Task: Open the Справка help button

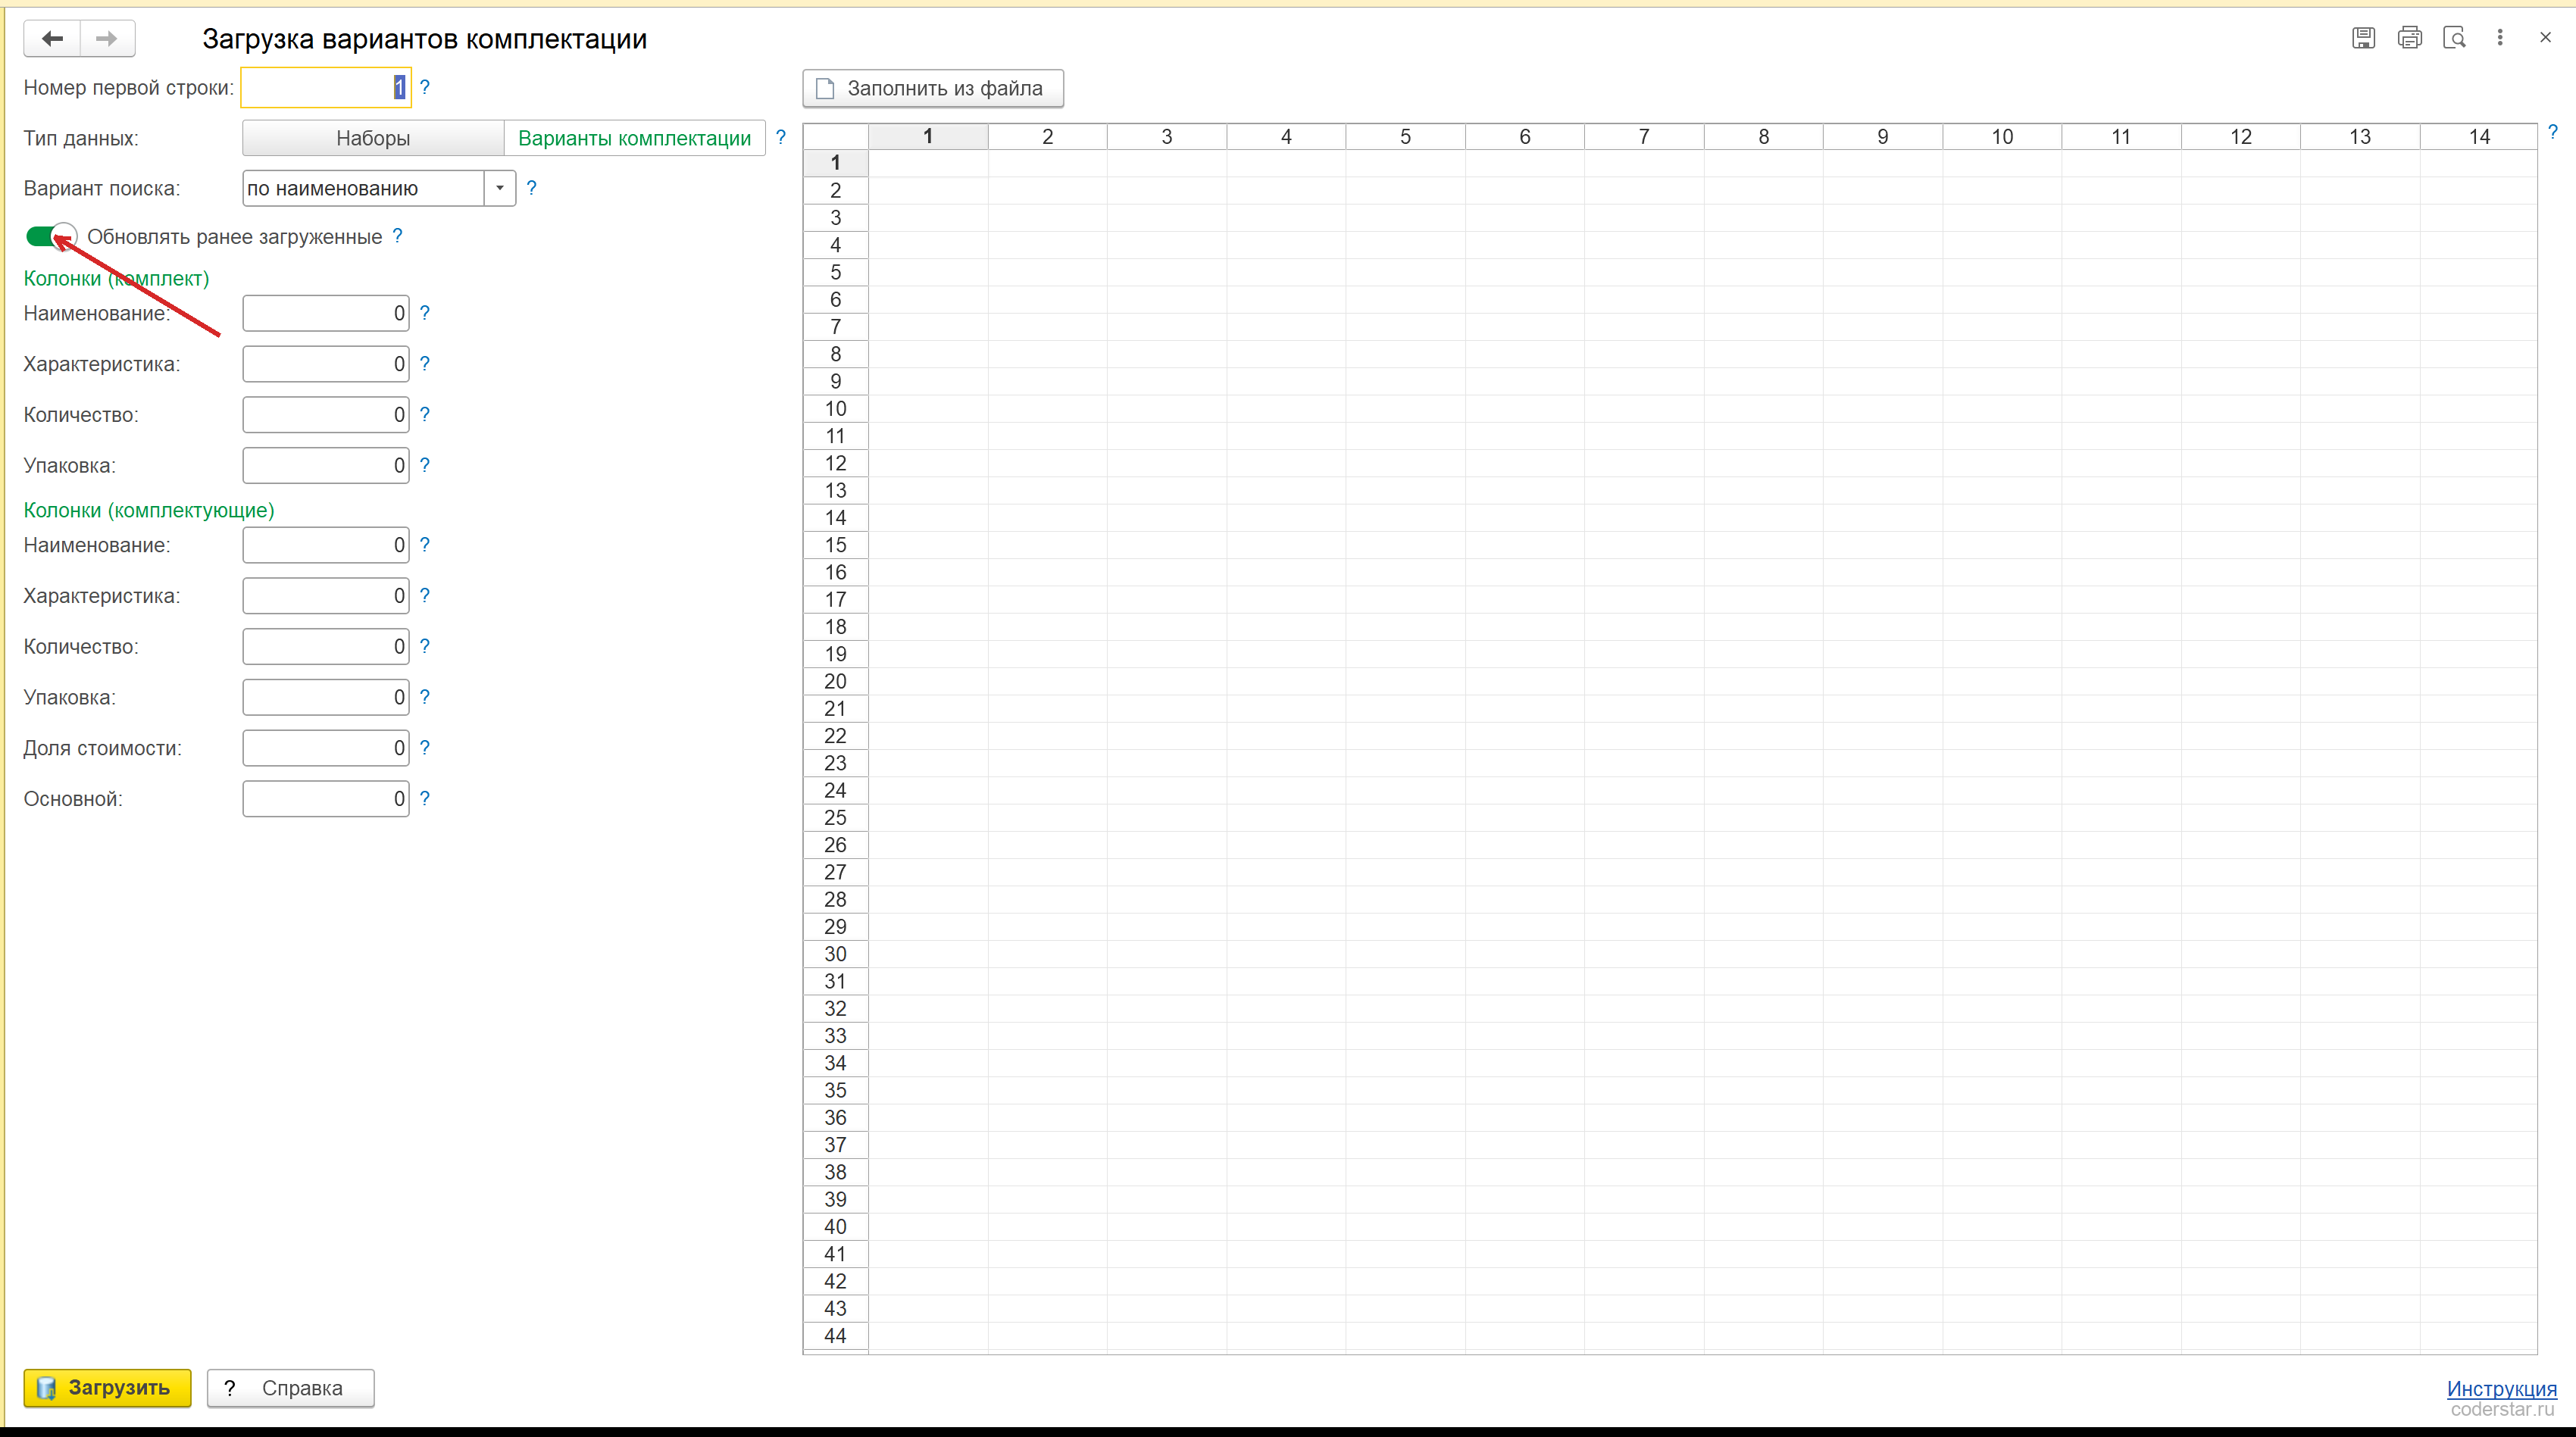Action: pos(291,1388)
